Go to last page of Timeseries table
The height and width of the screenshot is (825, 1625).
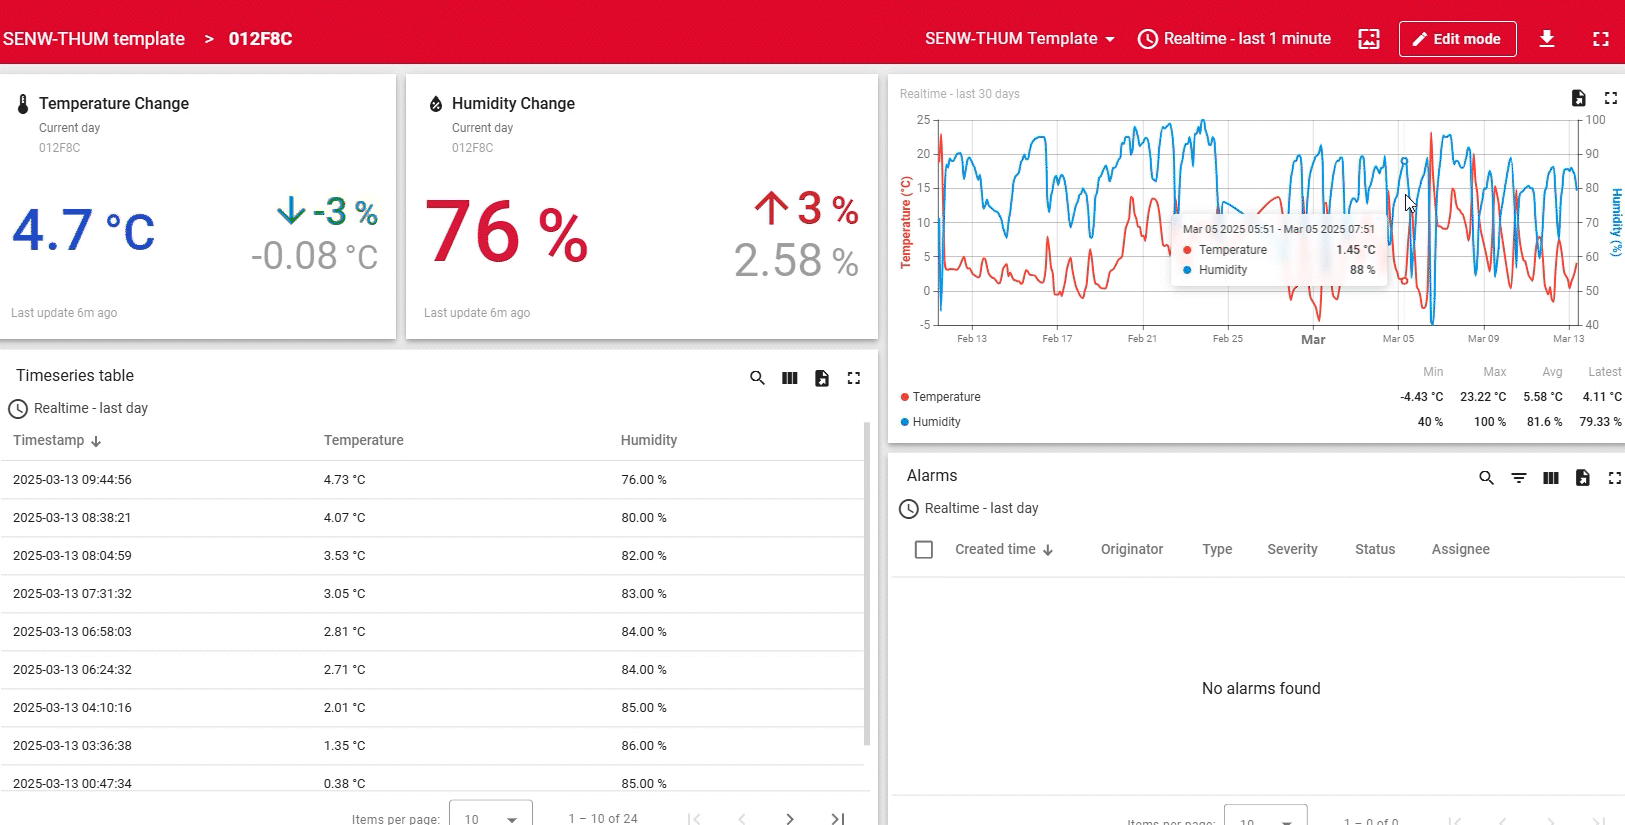click(x=838, y=819)
